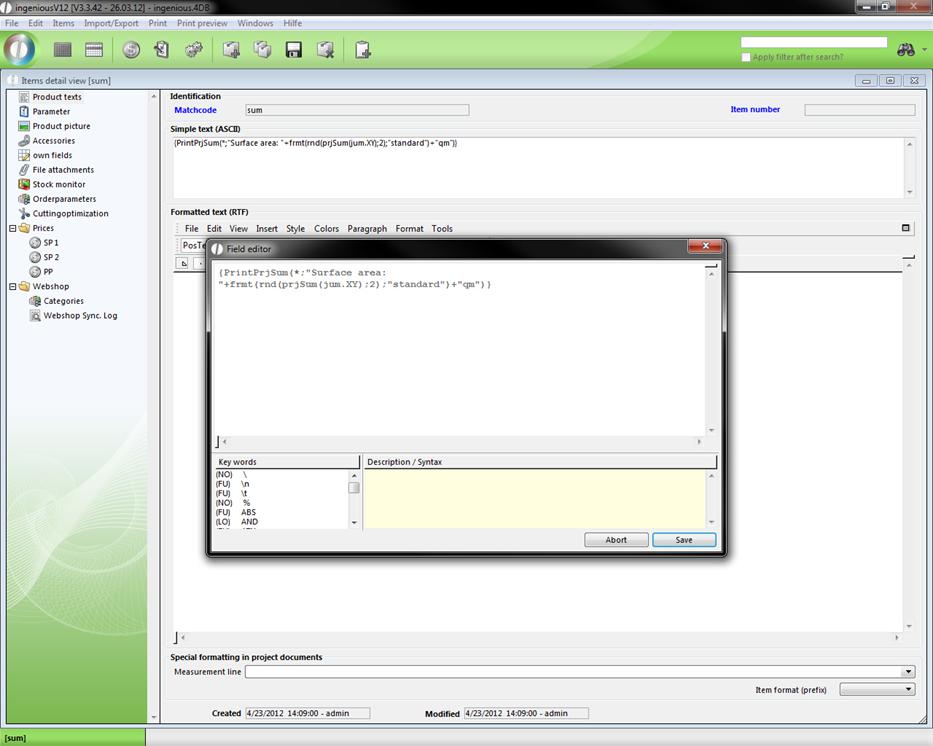Open the Item format (prefix) dropdown
The height and width of the screenshot is (746, 933).
click(x=908, y=689)
